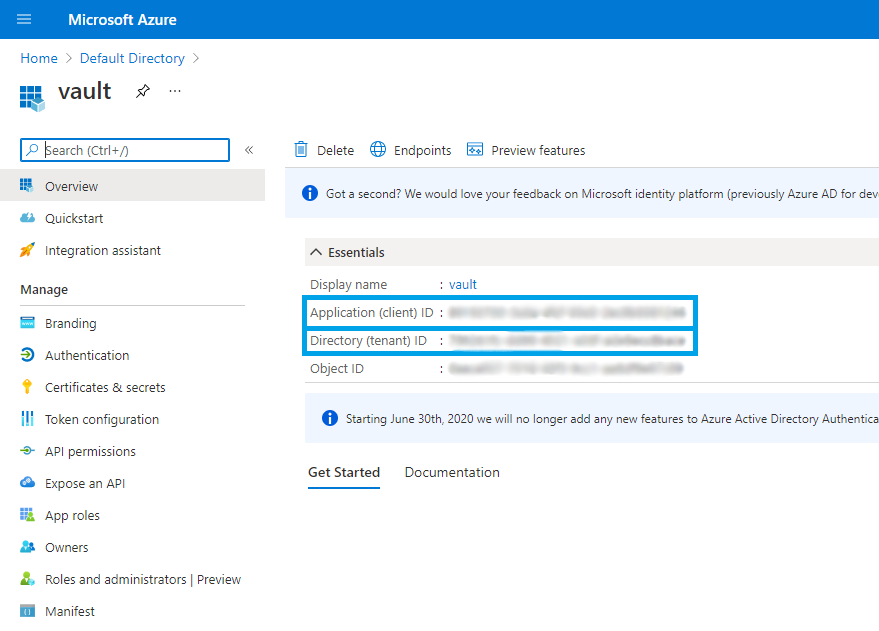879x631 pixels.
Task: Open Owners page
Action: point(66,547)
